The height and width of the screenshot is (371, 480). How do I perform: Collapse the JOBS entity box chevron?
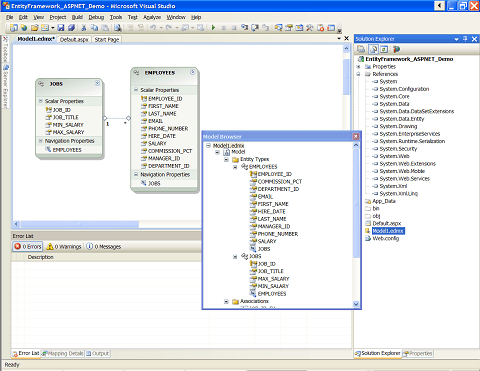(x=97, y=83)
